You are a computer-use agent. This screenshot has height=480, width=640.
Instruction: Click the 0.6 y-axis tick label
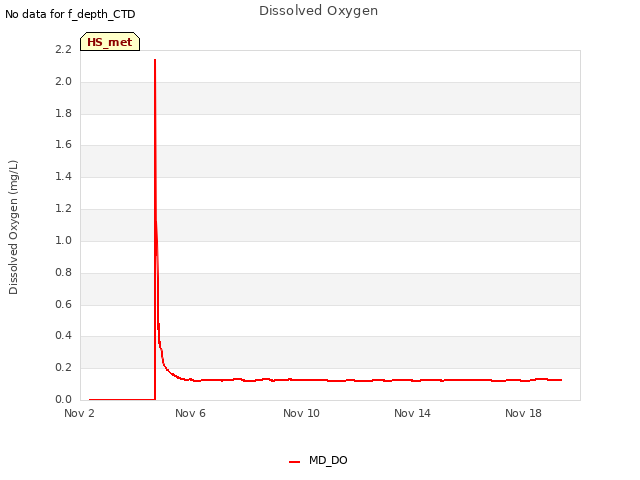[63, 304]
